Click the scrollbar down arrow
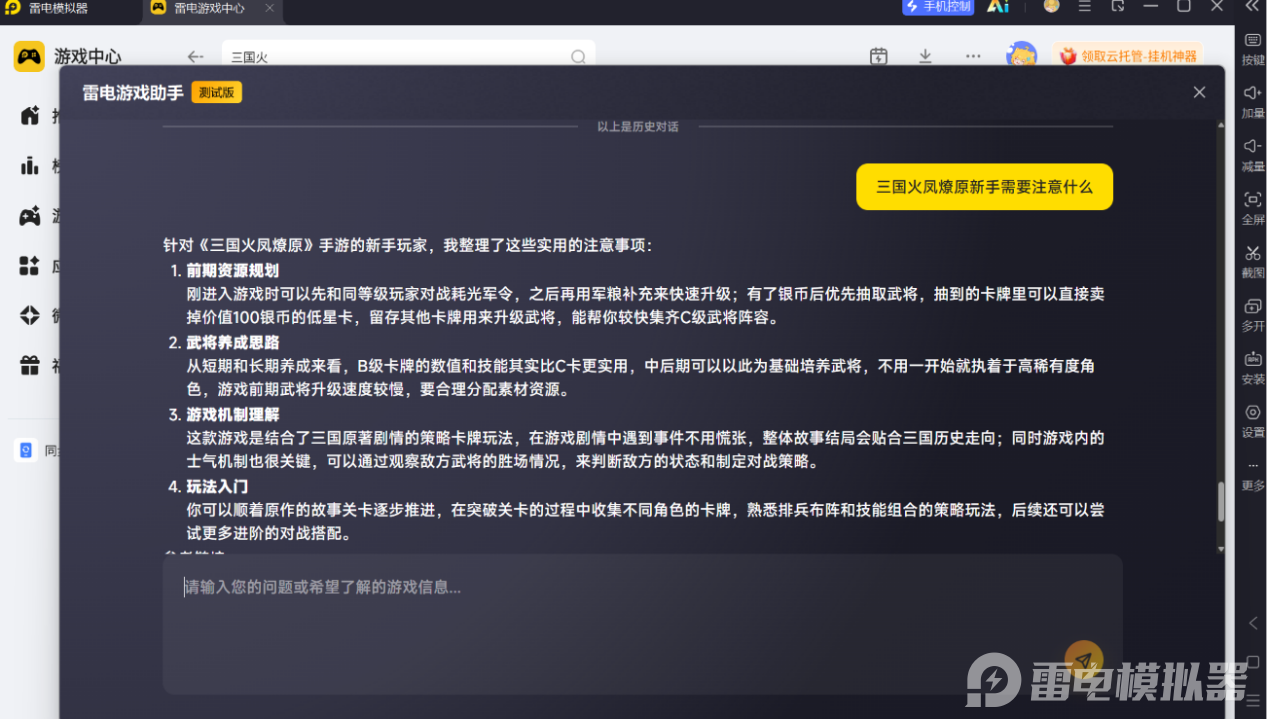1267x719 pixels. point(1220,548)
